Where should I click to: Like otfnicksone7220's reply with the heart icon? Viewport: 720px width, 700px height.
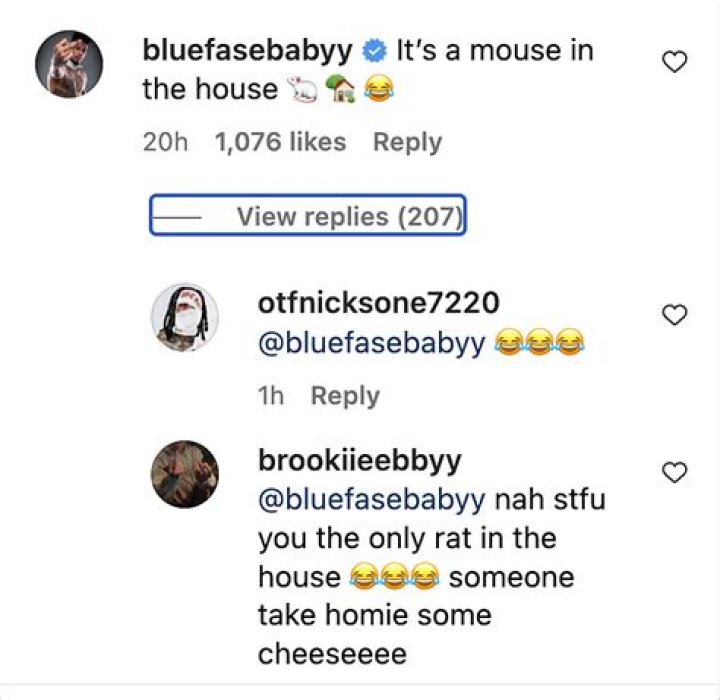click(676, 315)
